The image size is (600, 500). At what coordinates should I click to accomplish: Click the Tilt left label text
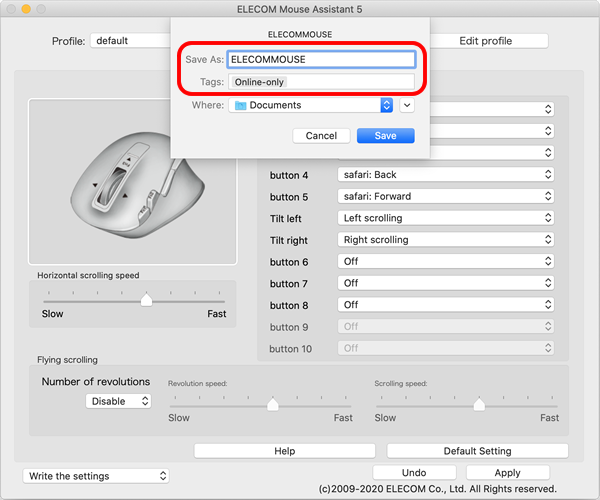(285, 218)
